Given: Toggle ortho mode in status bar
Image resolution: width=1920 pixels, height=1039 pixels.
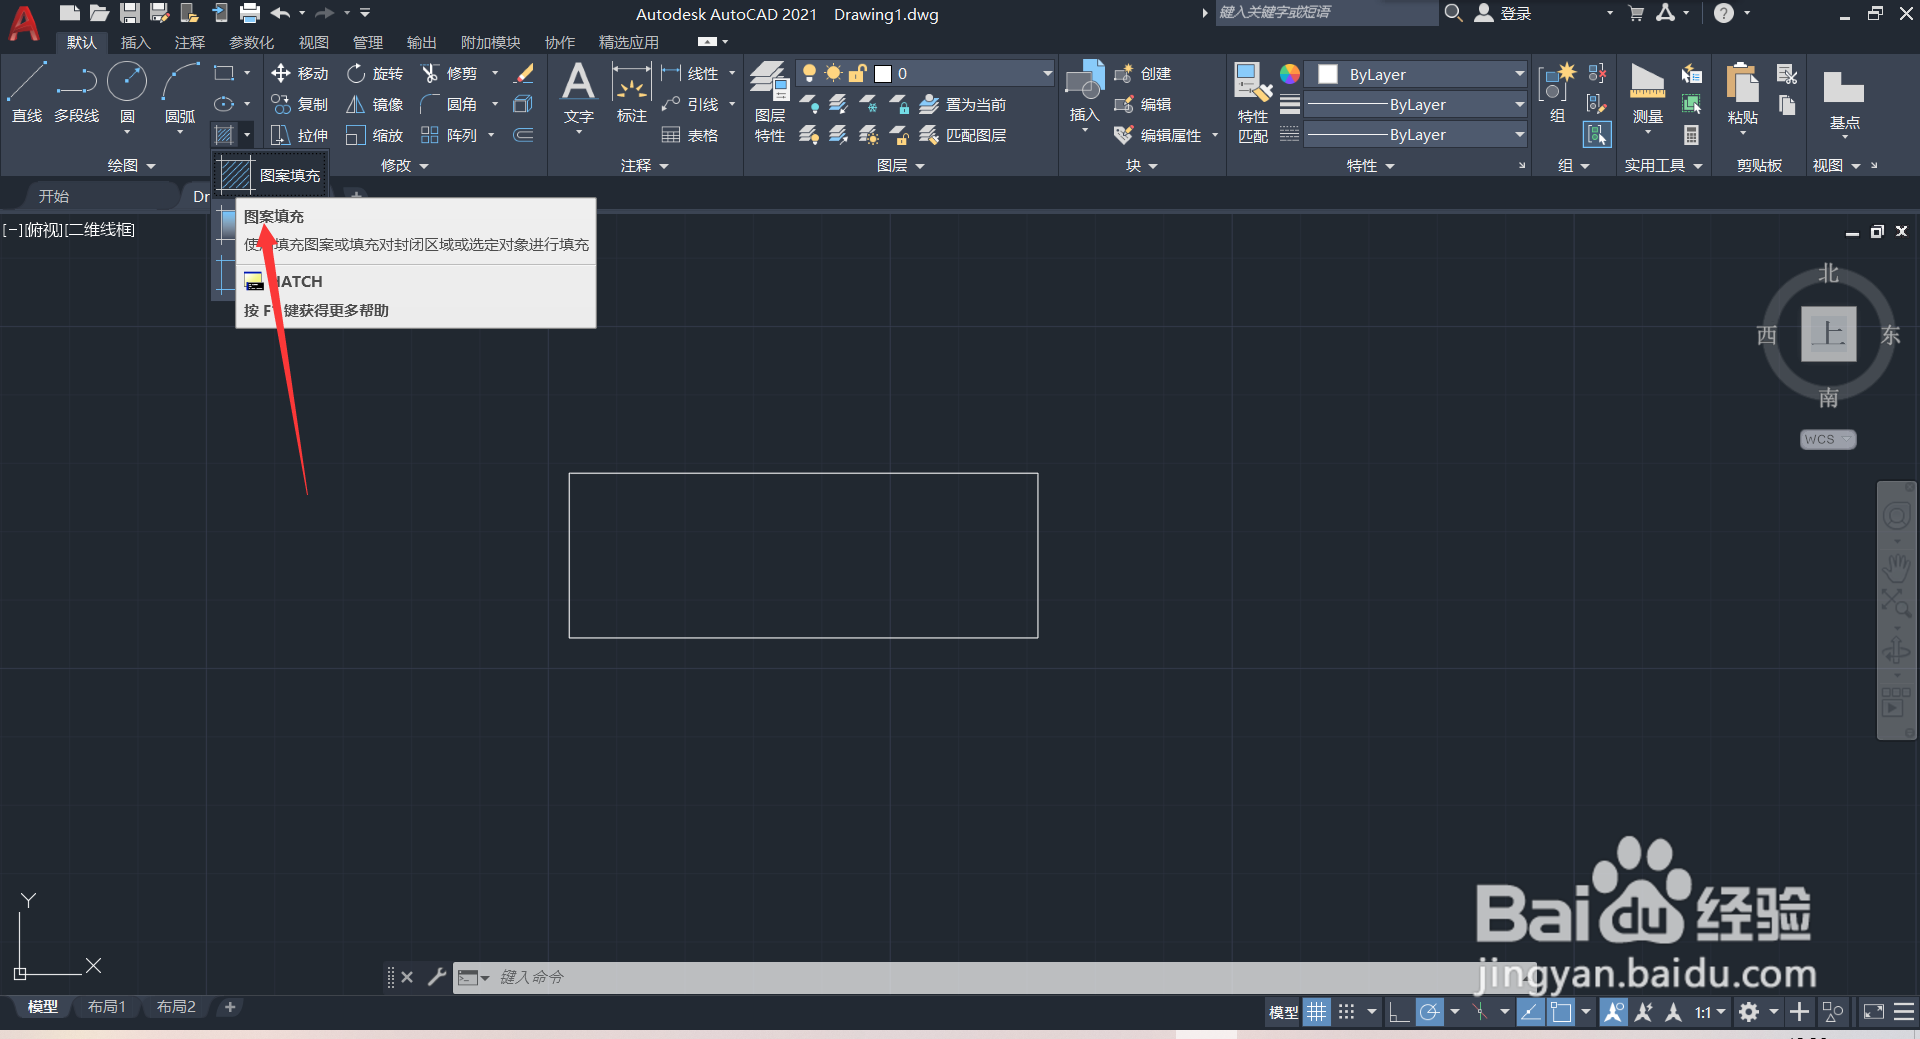Looking at the screenshot, I should 1399,1012.
